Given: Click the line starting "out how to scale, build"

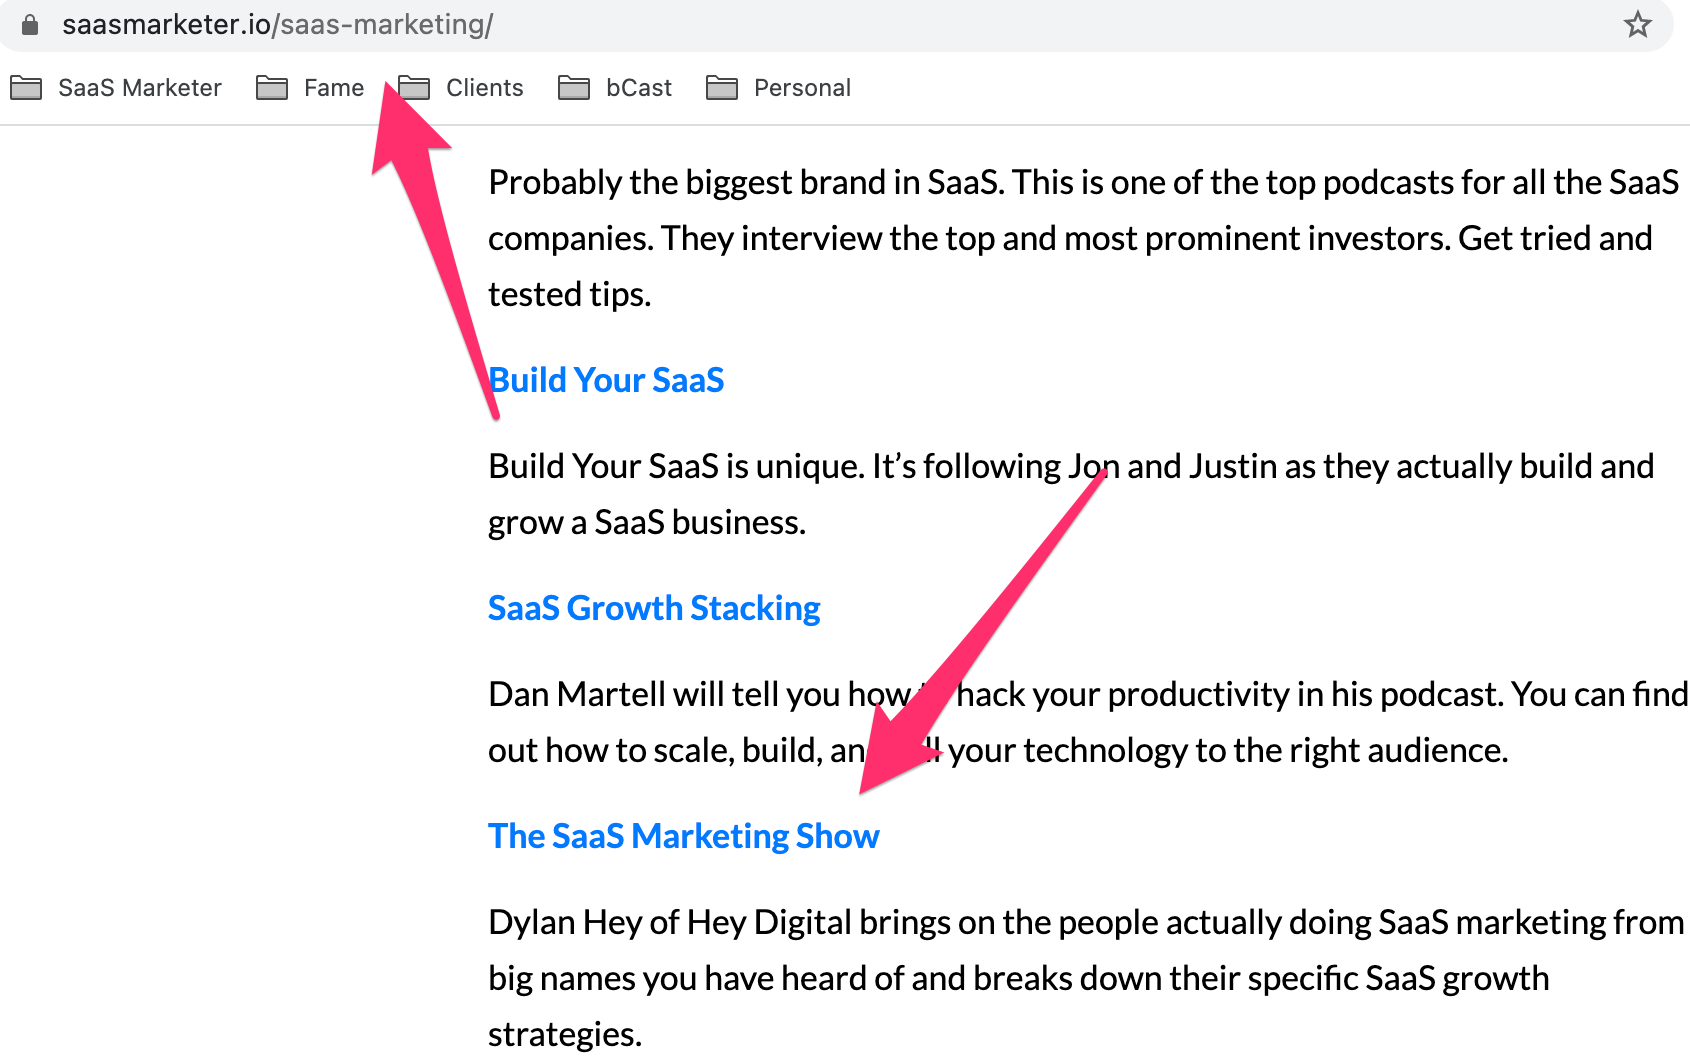Looking at the screenshot, I should [998, 750].
